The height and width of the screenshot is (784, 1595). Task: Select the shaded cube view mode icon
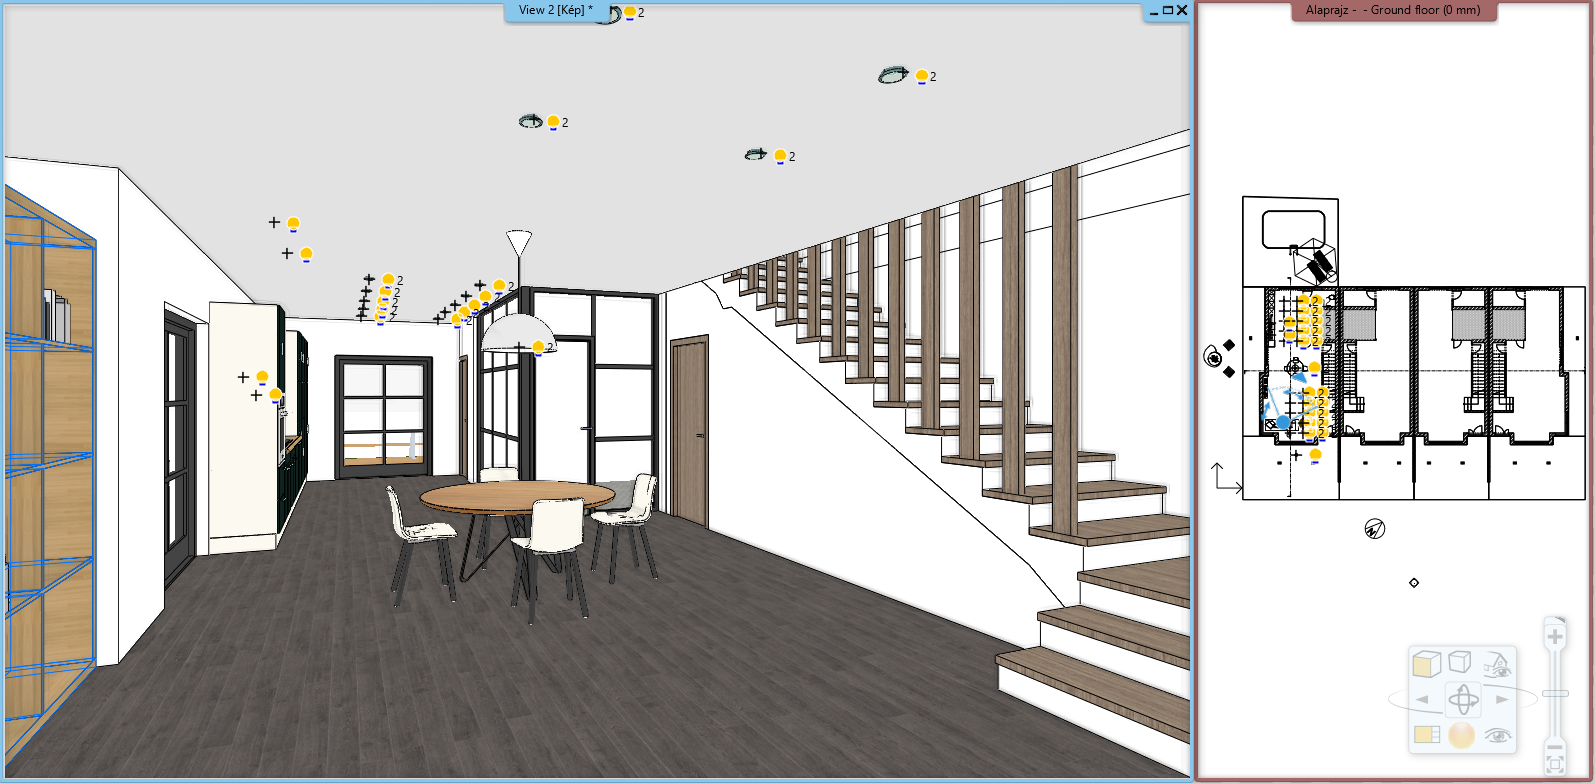tap(1426, 663)
